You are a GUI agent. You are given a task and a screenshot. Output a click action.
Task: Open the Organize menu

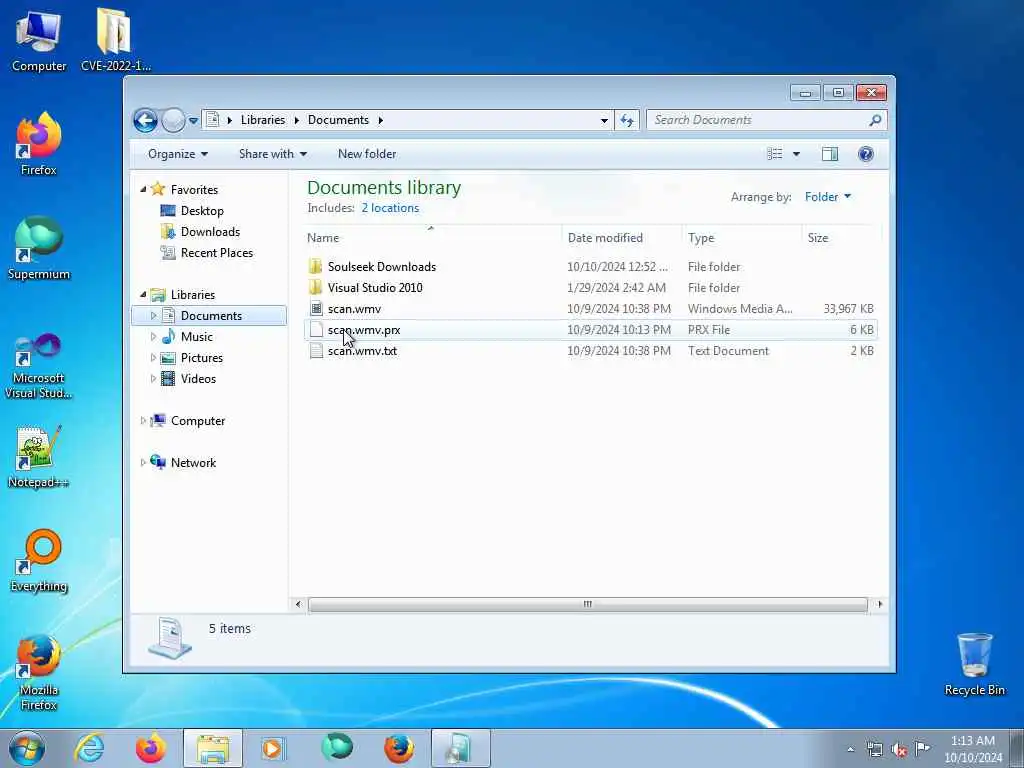tap(178, 154)
